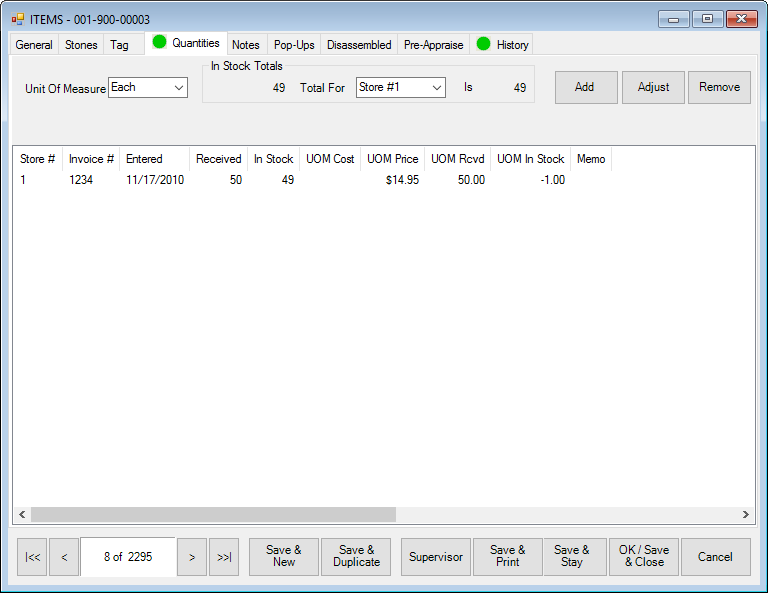Viewport: 768px width, 593px height.
Task: Go to next record arrow
Action: (191, 557)
